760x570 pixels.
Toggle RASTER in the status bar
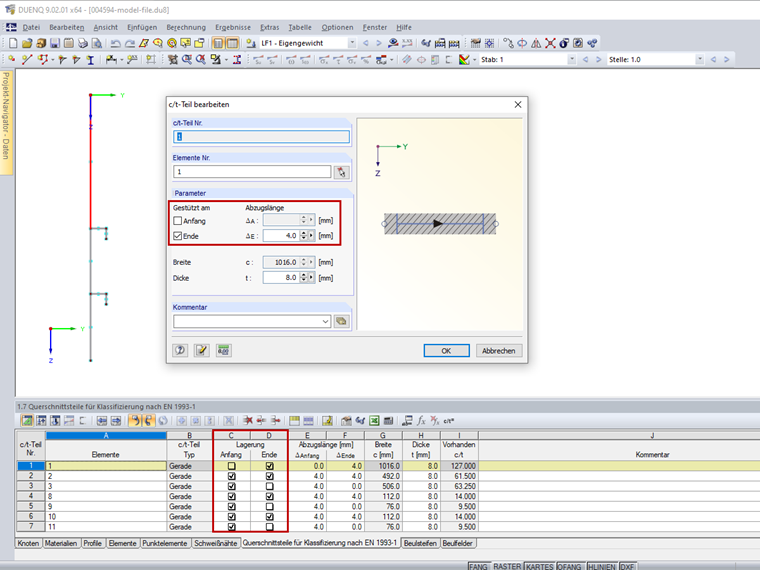point(507,566)
